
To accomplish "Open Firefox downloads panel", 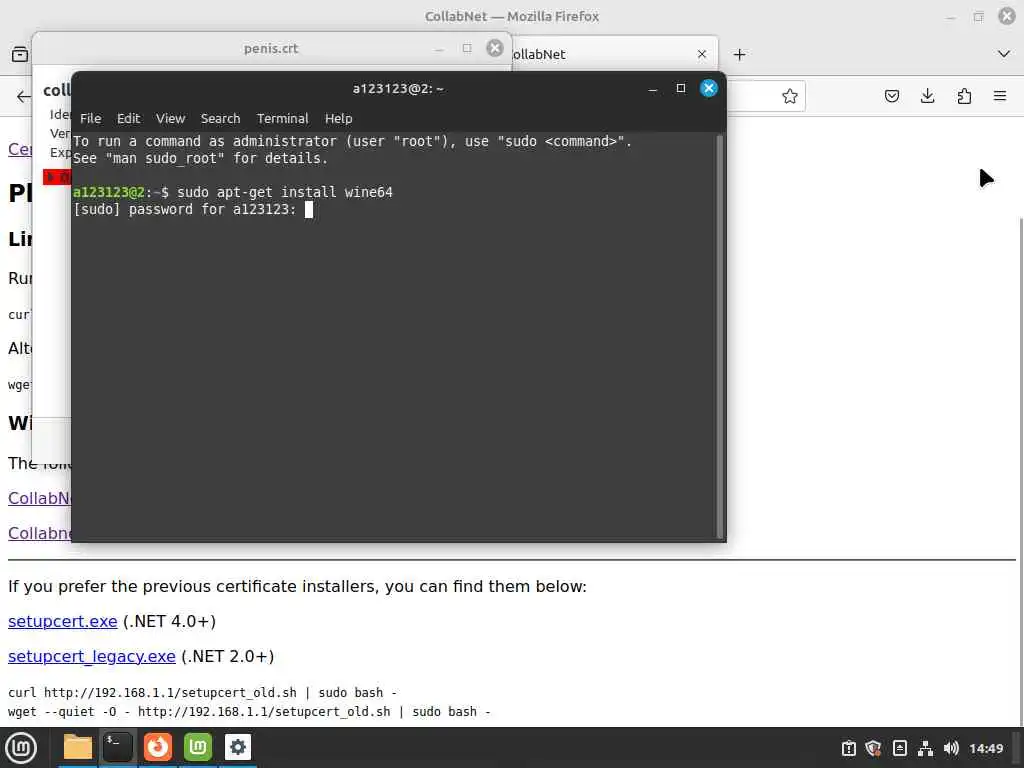I will 927,97.
